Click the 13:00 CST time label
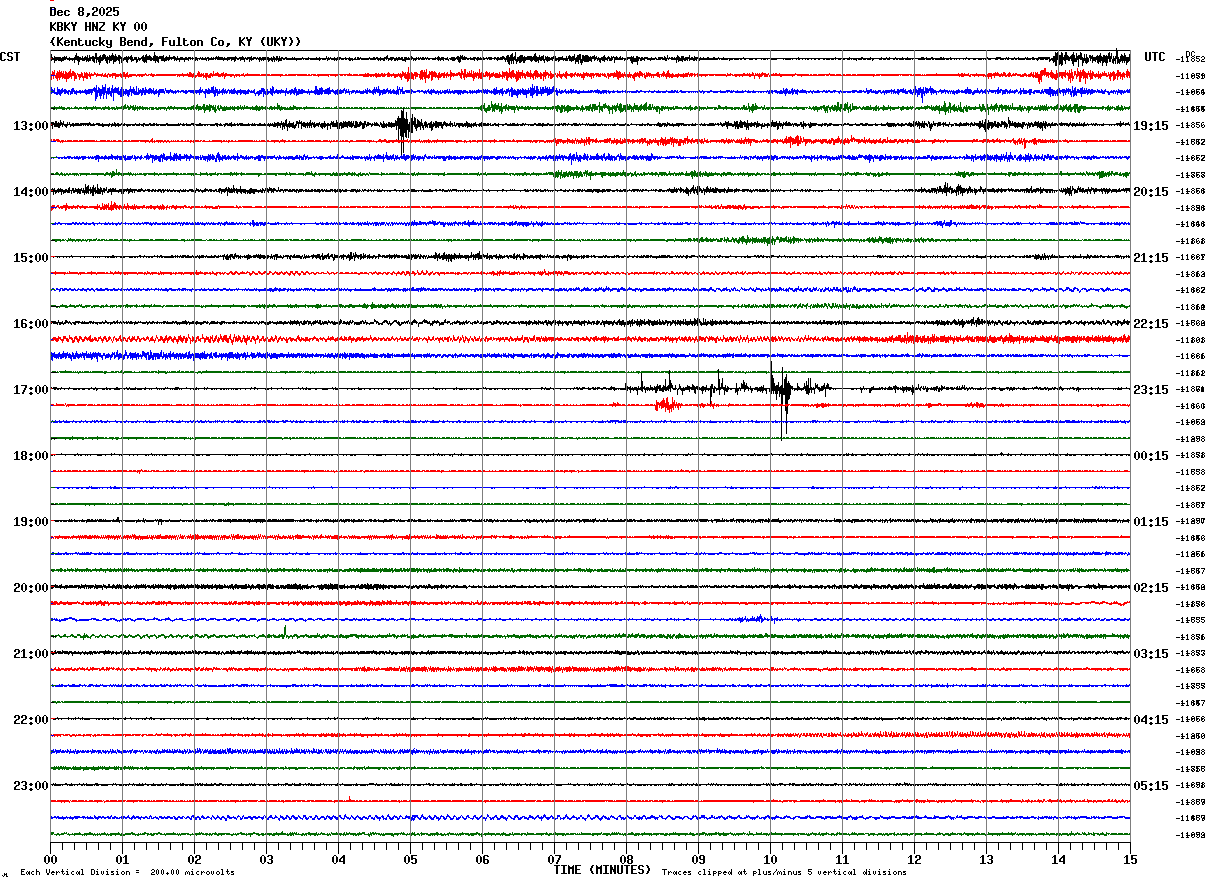This screenshot has height=886, width=1210. [31, 126]
